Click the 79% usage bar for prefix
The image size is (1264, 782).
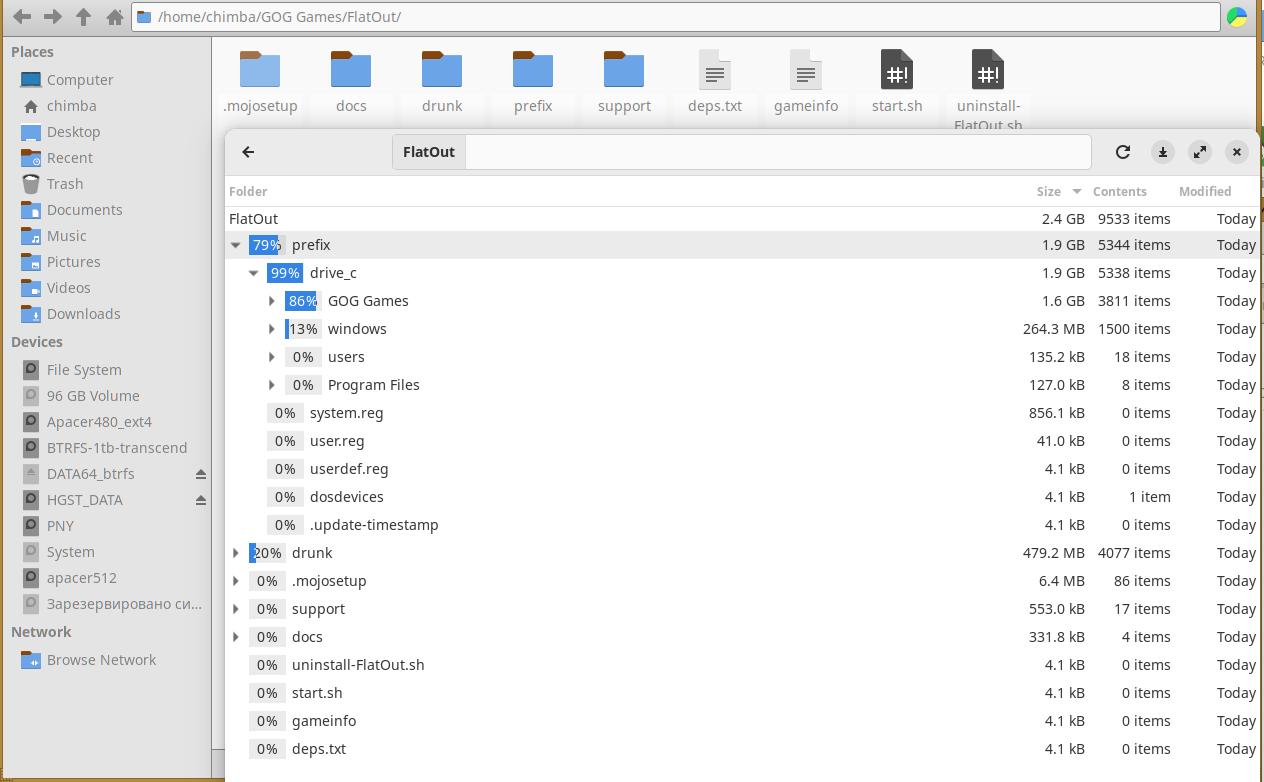click(266, 245)
